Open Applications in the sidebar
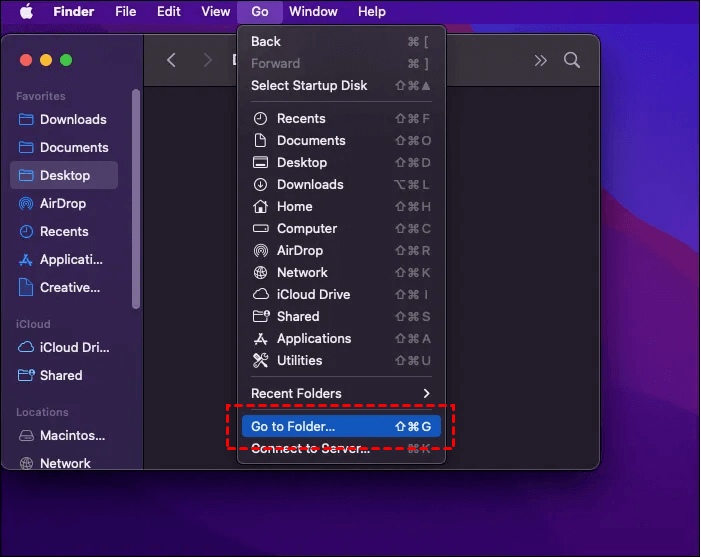This screenshot has width=701, height=558. pos(63,260)
